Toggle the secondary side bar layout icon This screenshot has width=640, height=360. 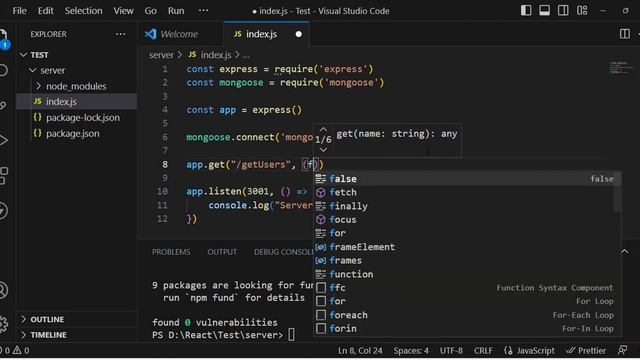point(563,11)
